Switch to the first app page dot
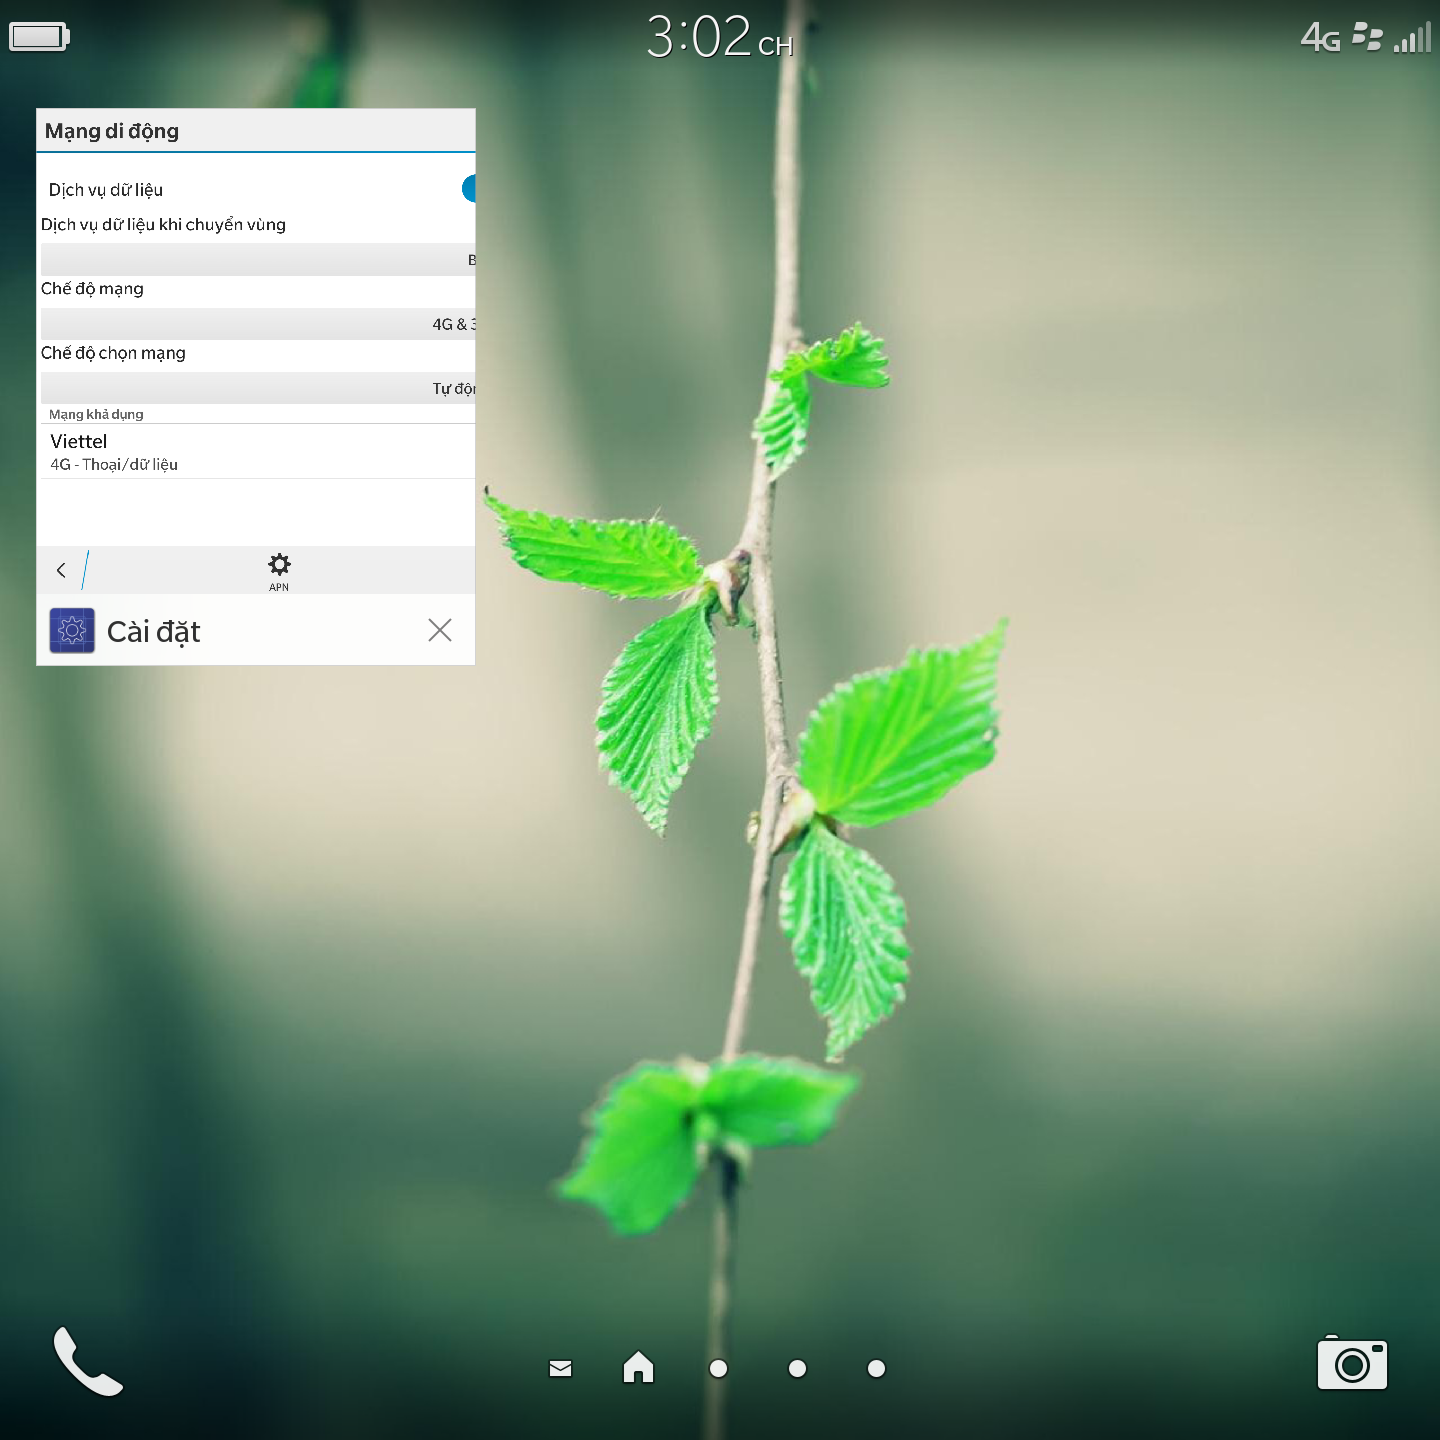Image resolution: width=1440 pixels, height=1440 pixels. click(718, 1368)
